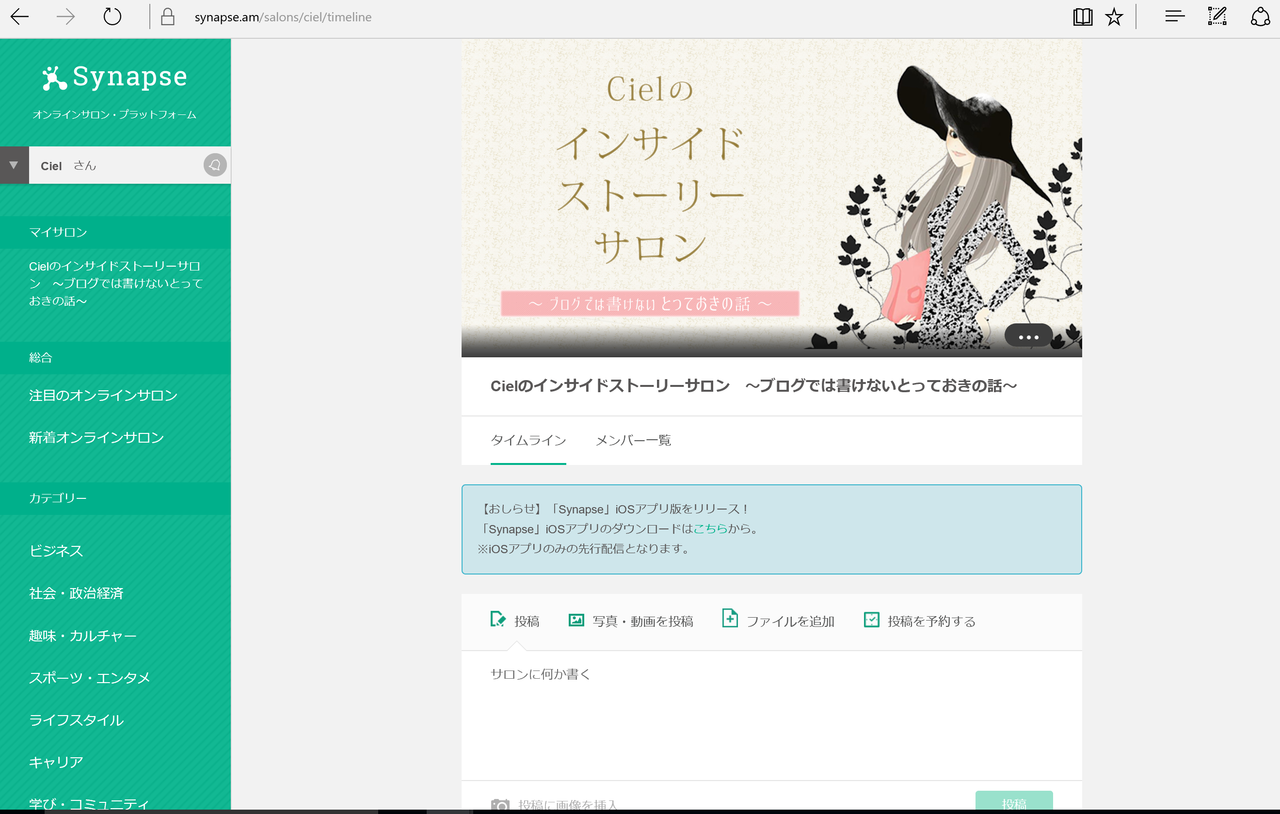Open the three-dots menu on salon banner
Image resolution: width=1280 pixels, height=814 pixels.
pos(1028,337)
